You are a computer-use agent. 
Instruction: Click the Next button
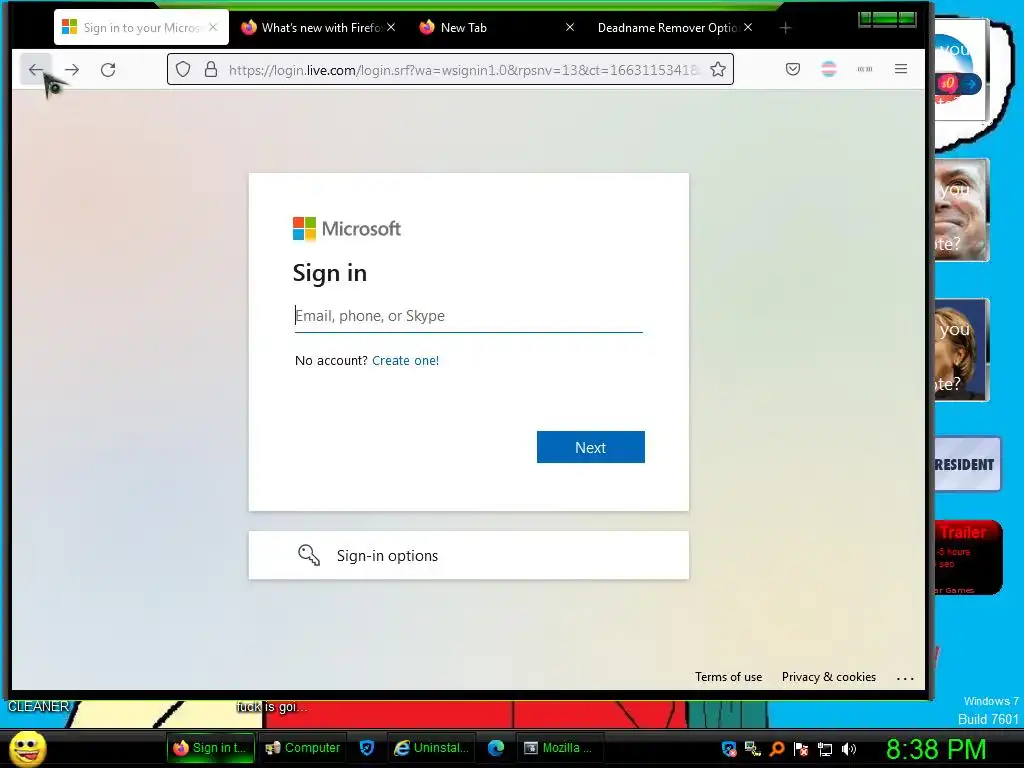(590, 447)
